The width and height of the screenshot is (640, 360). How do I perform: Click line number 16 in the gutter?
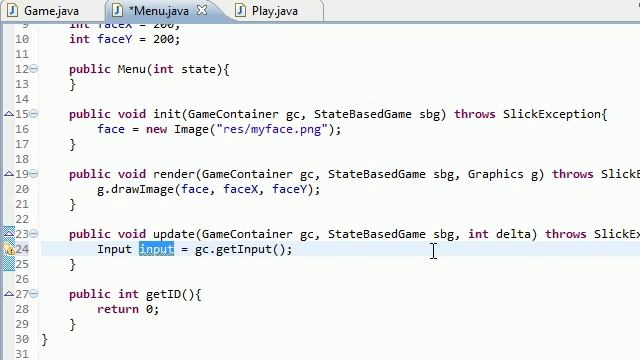click(x=22, y=129)
